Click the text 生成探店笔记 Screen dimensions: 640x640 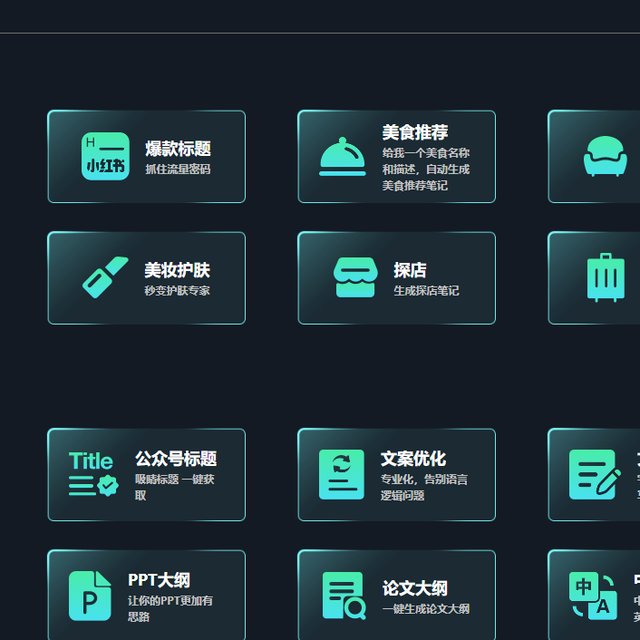click(x=426, y=291)
